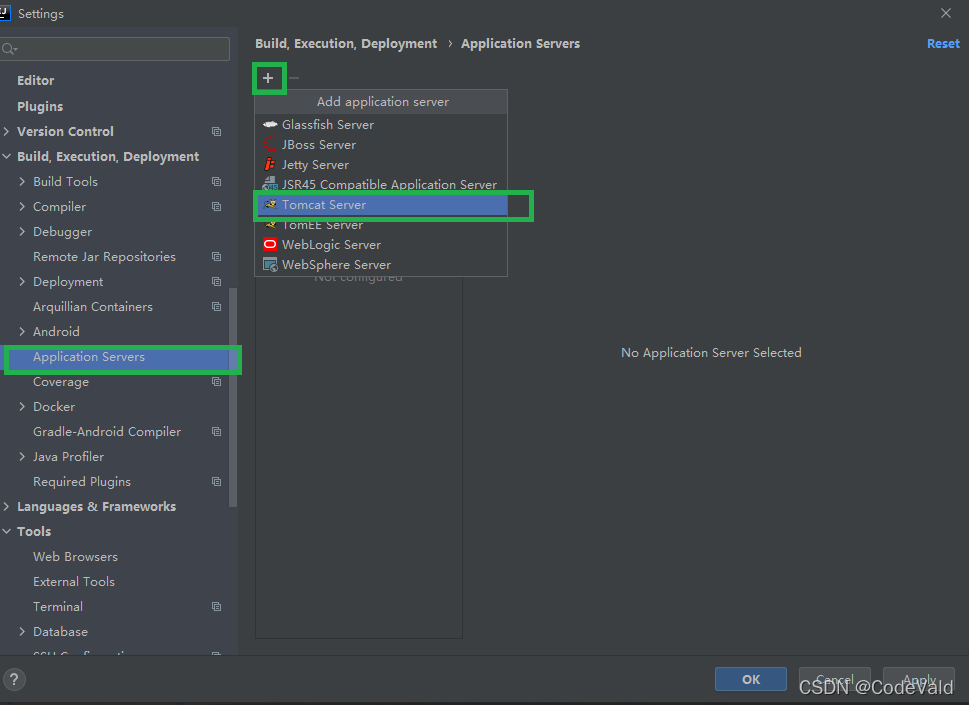
Task: Expand the Debugger node
Action: (22, 232)
